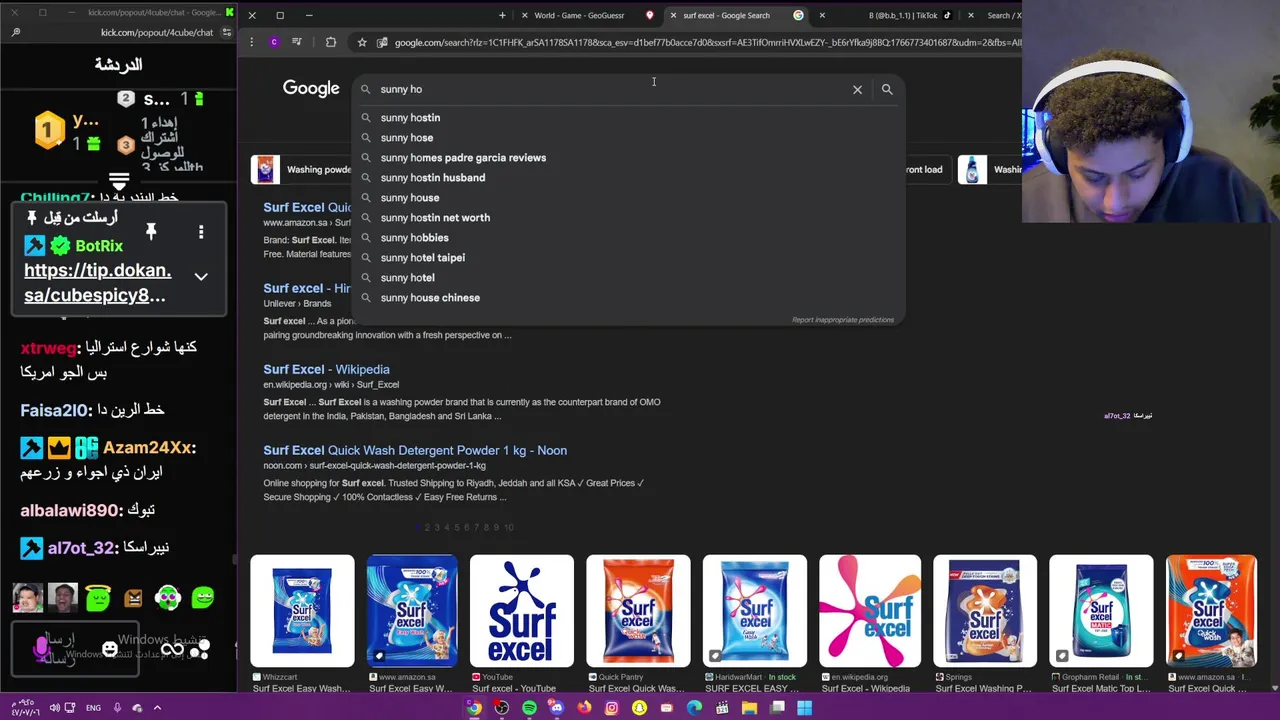Choose suggestion 'sunny hostin'

coord(628,118)
